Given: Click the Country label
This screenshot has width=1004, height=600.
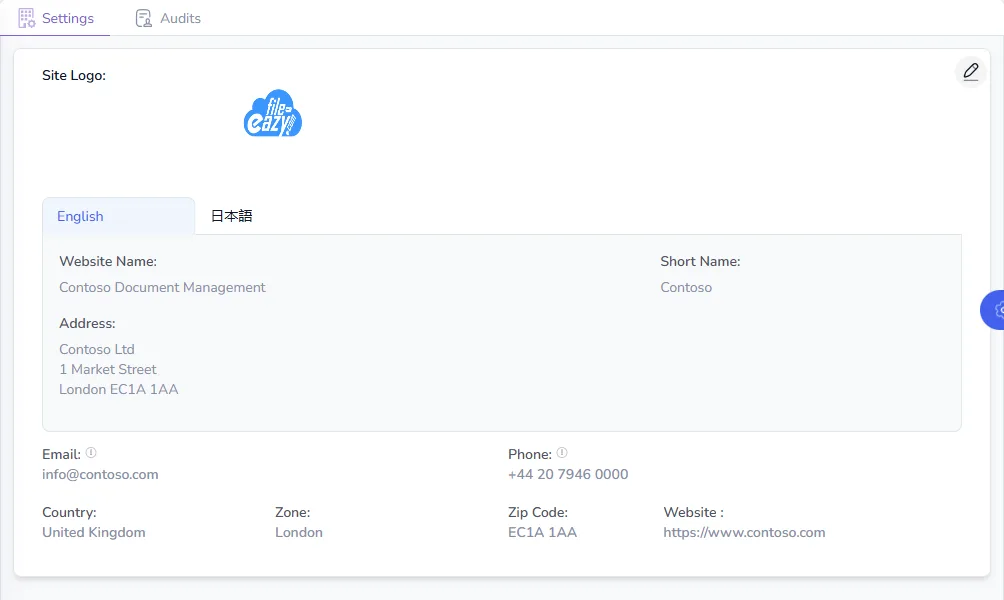Looking at the screenshot, I should (x=69, y=512).
